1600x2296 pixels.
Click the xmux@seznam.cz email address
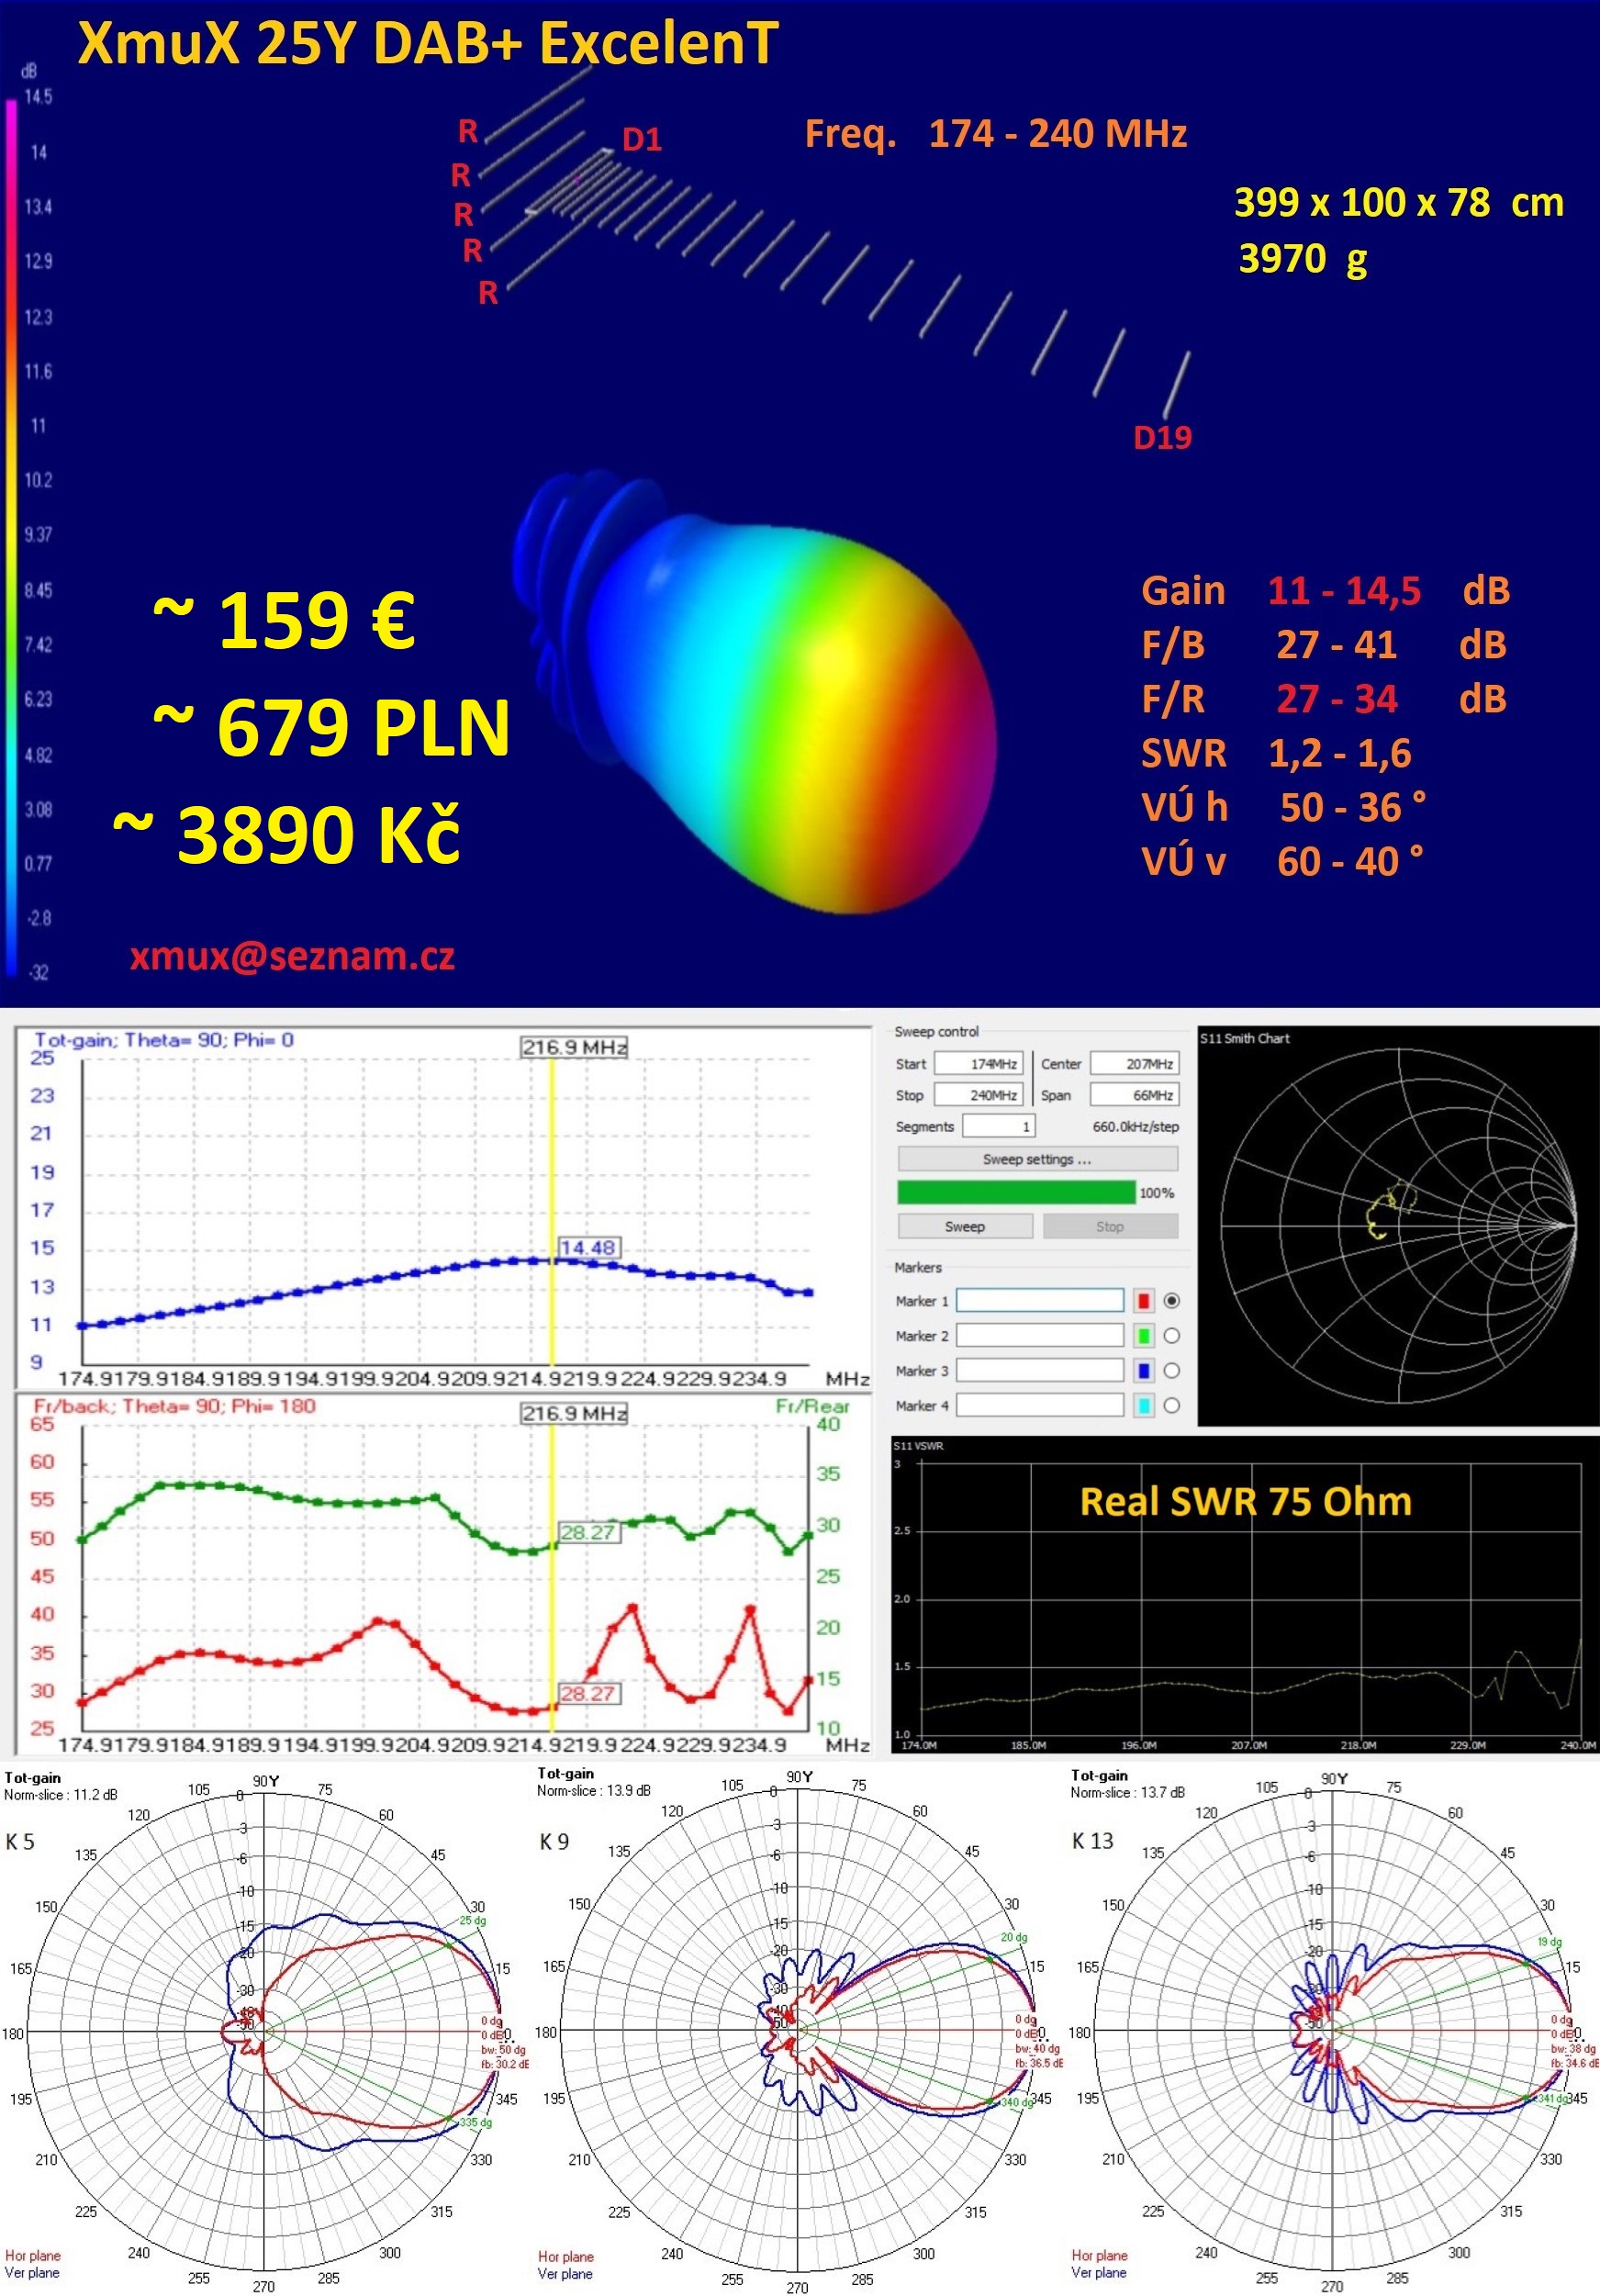pyautogui.click(x=292, y=956)
